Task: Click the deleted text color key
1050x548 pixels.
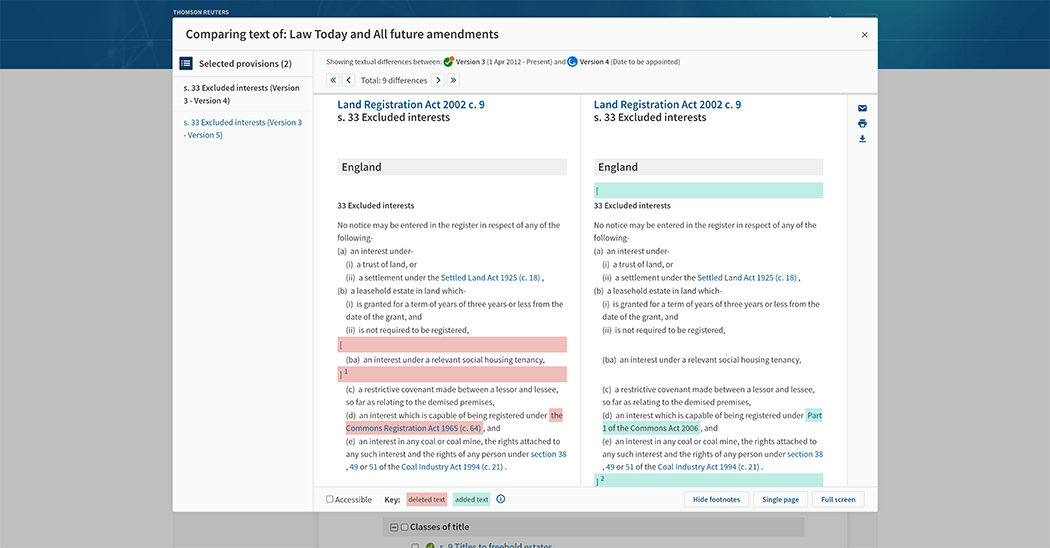Action: [427, 499]
